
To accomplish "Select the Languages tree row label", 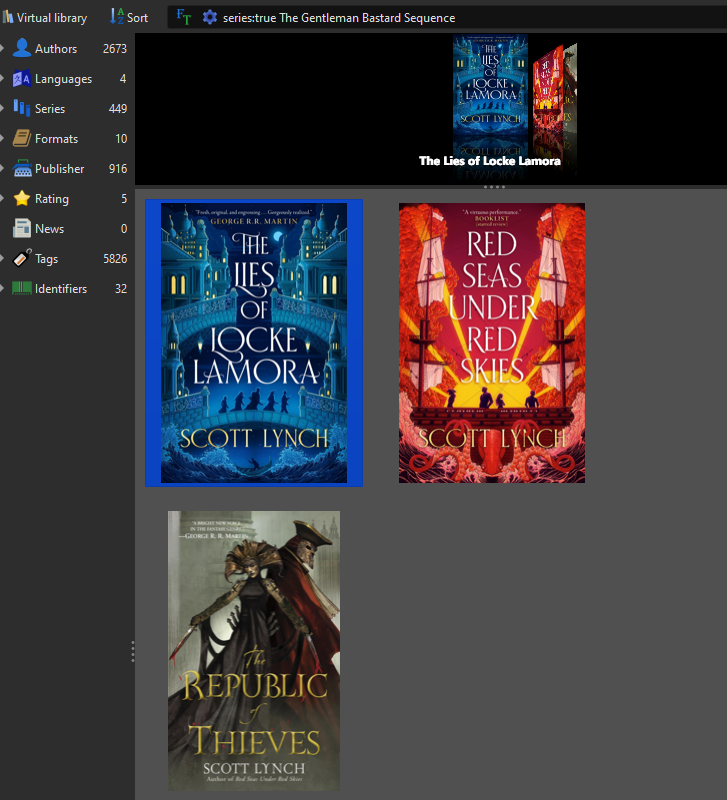I will (x=63, y=79).
